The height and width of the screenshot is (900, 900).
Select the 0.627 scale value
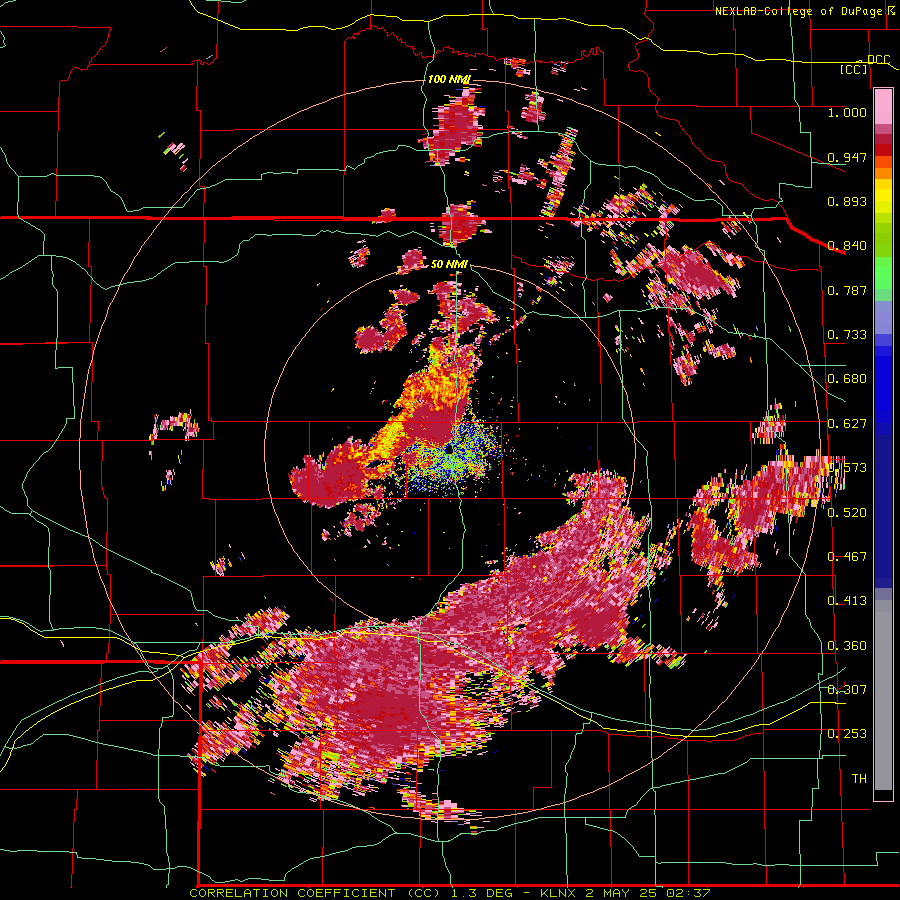point(847,424)
